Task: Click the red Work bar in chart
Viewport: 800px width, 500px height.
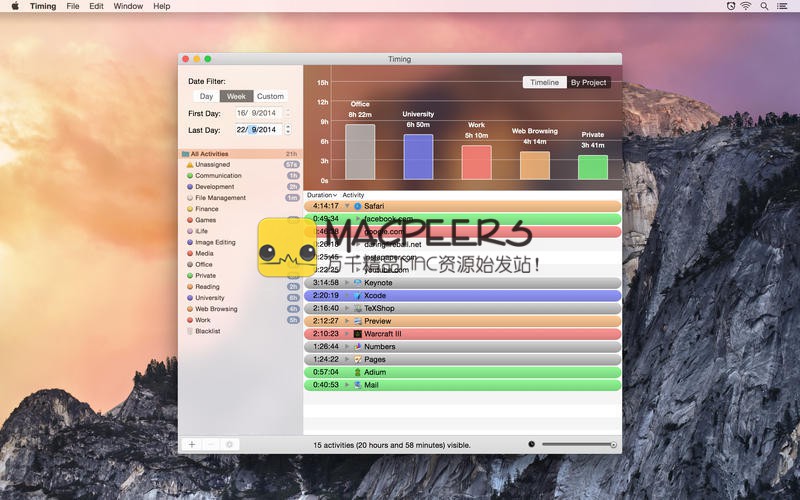Action: click(x=477, y=162)
